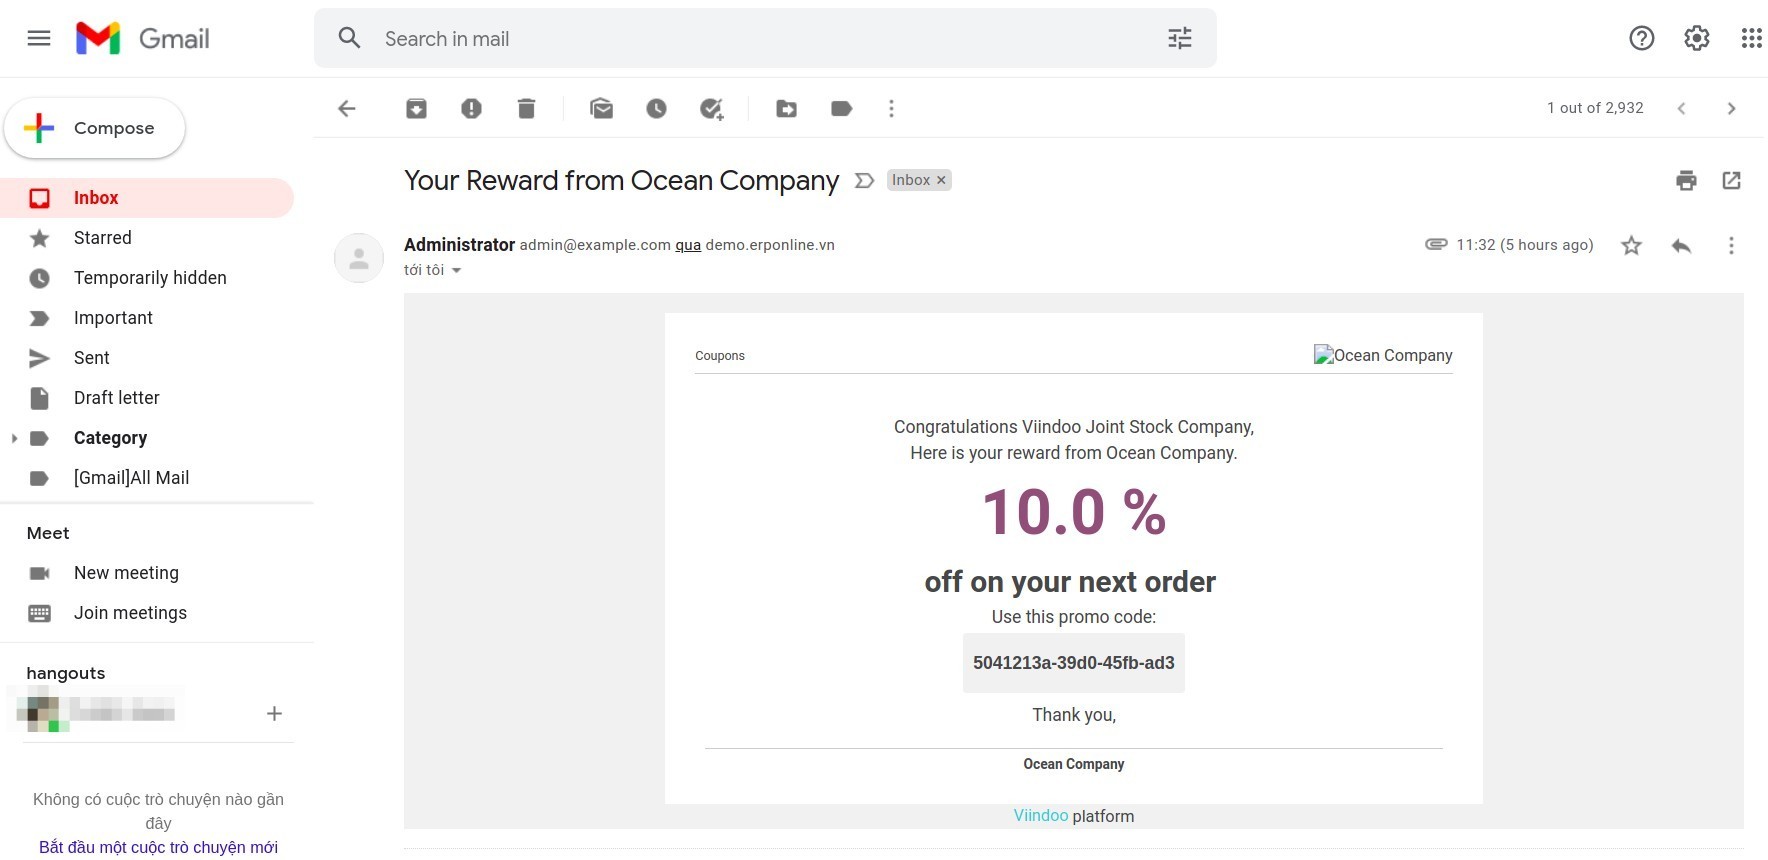Click the Search in mail field
1768x860 pixels.
(x=765, y=38)
